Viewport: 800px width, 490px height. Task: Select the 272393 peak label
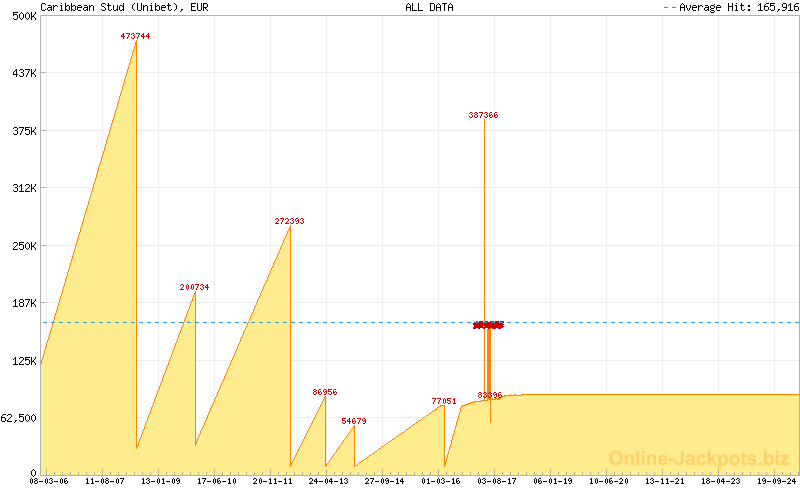click(289, 221)
